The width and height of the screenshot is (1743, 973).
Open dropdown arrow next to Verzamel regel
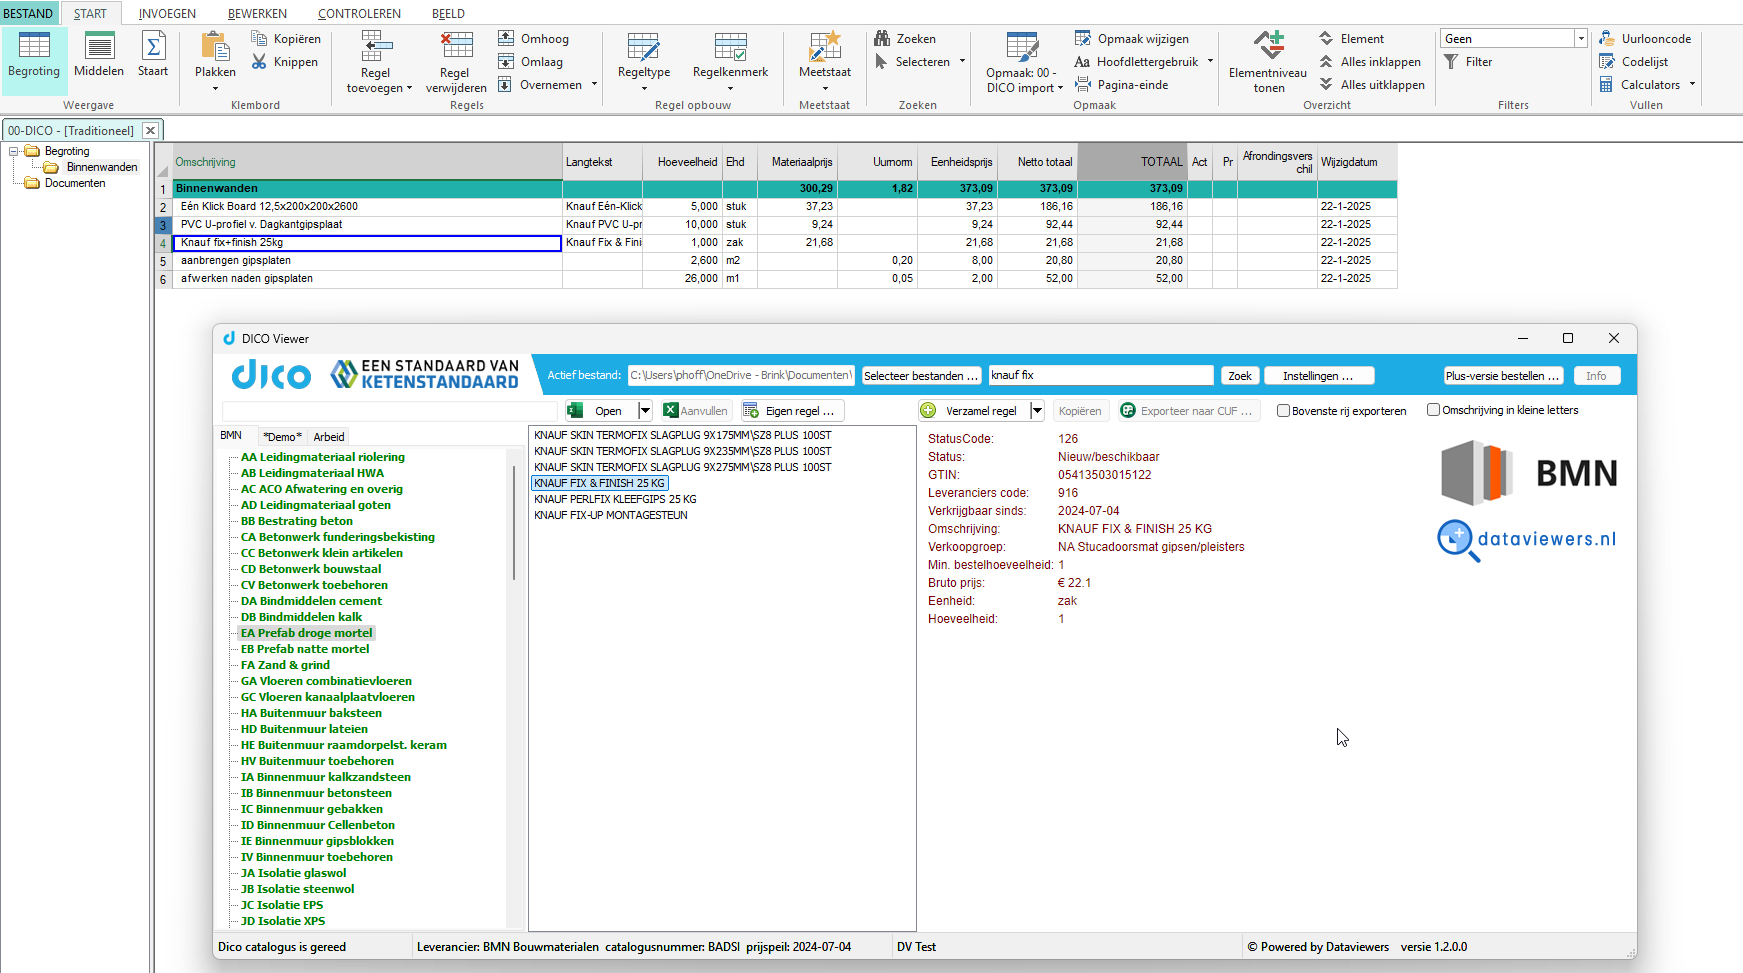[1037, 410]
